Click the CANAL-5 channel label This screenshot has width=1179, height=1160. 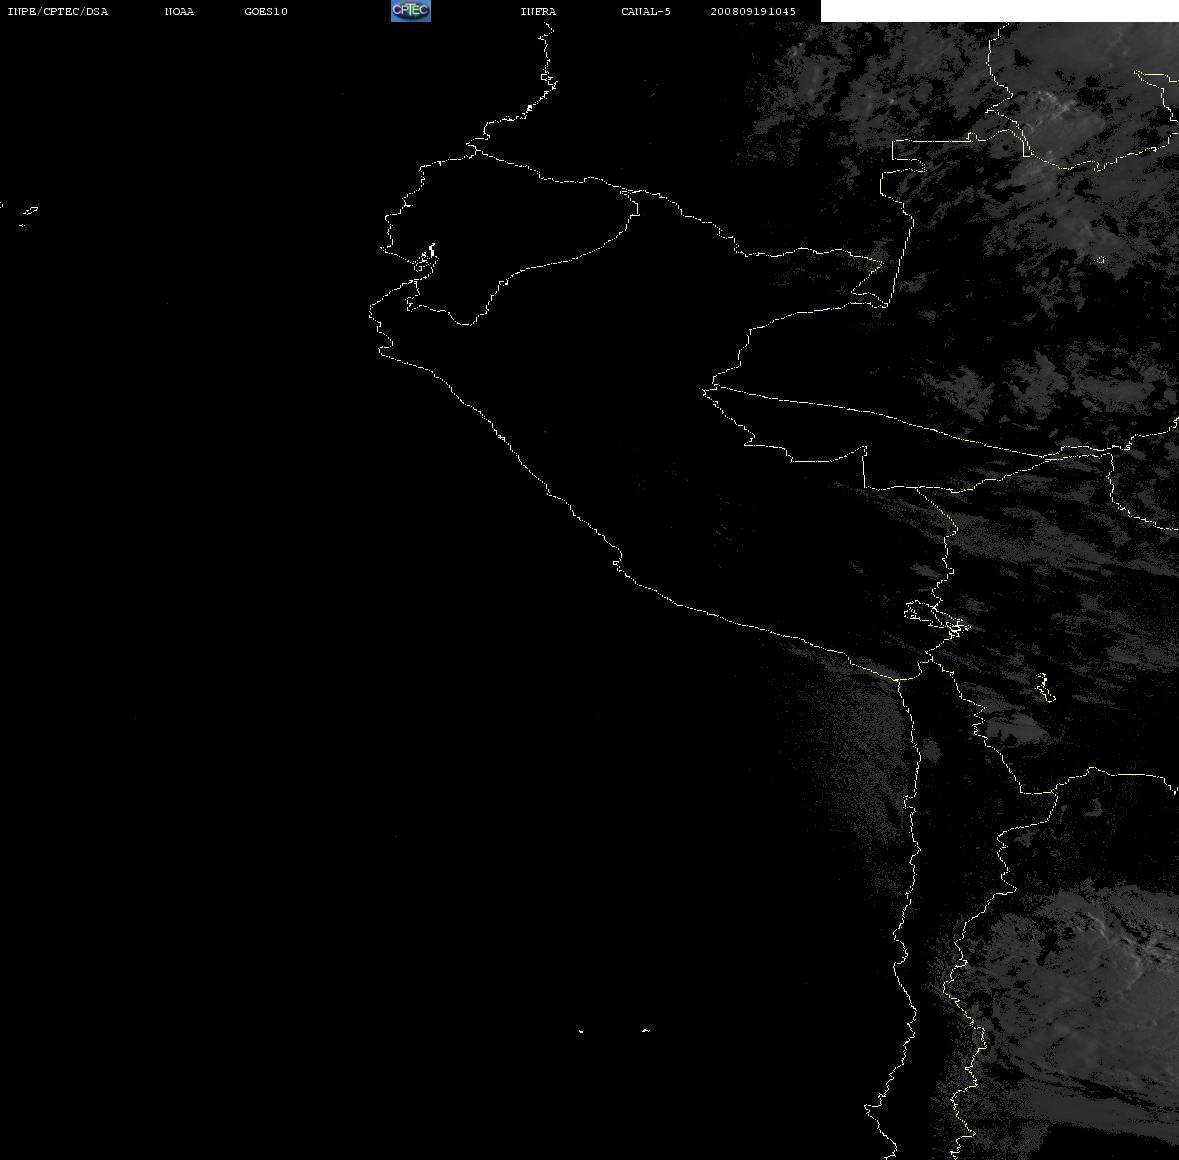pyautogui.click(x=646, y=11)
